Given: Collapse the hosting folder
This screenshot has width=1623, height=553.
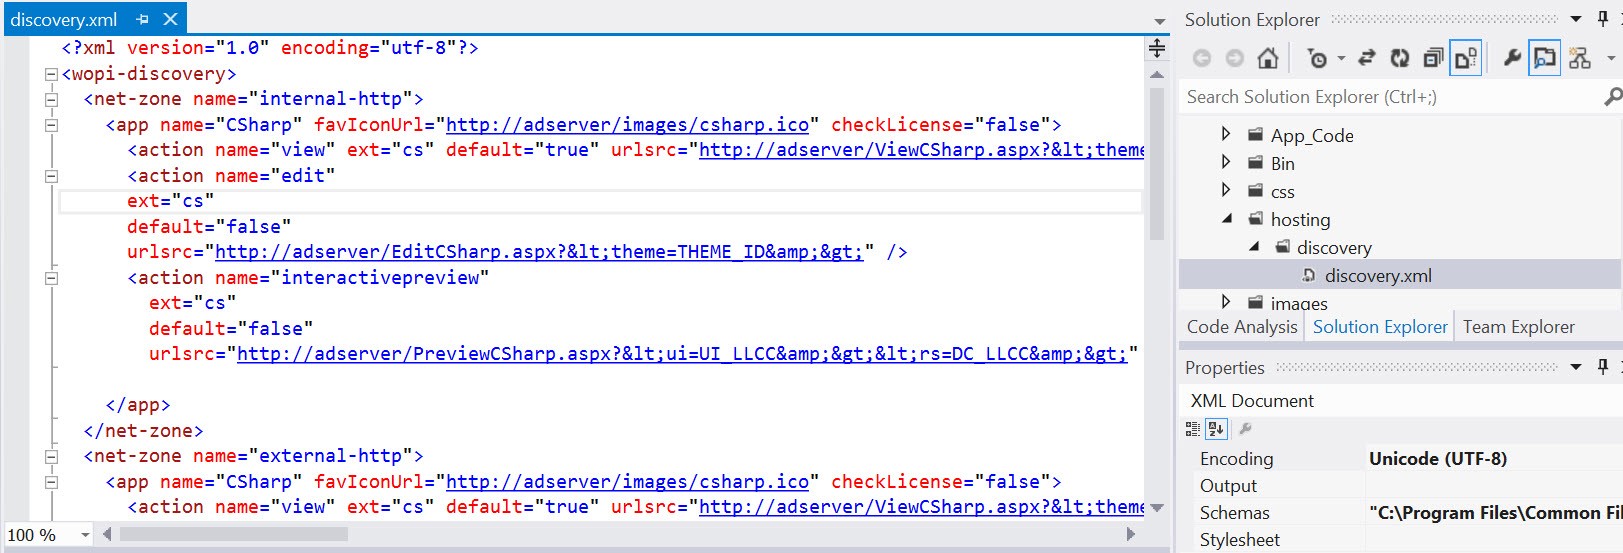Looking at the screenshot, I should [1227, 219].
